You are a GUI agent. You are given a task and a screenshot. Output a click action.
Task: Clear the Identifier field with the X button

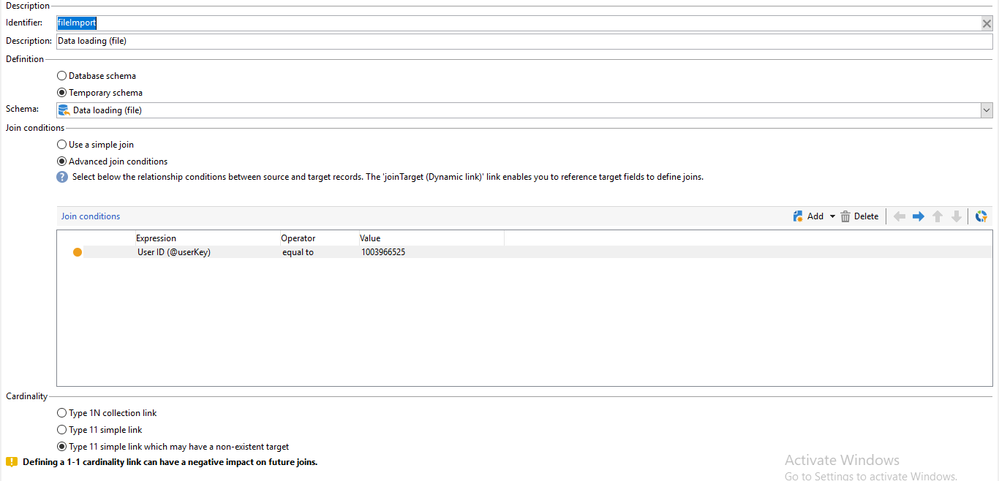click(x=986, y=23)
